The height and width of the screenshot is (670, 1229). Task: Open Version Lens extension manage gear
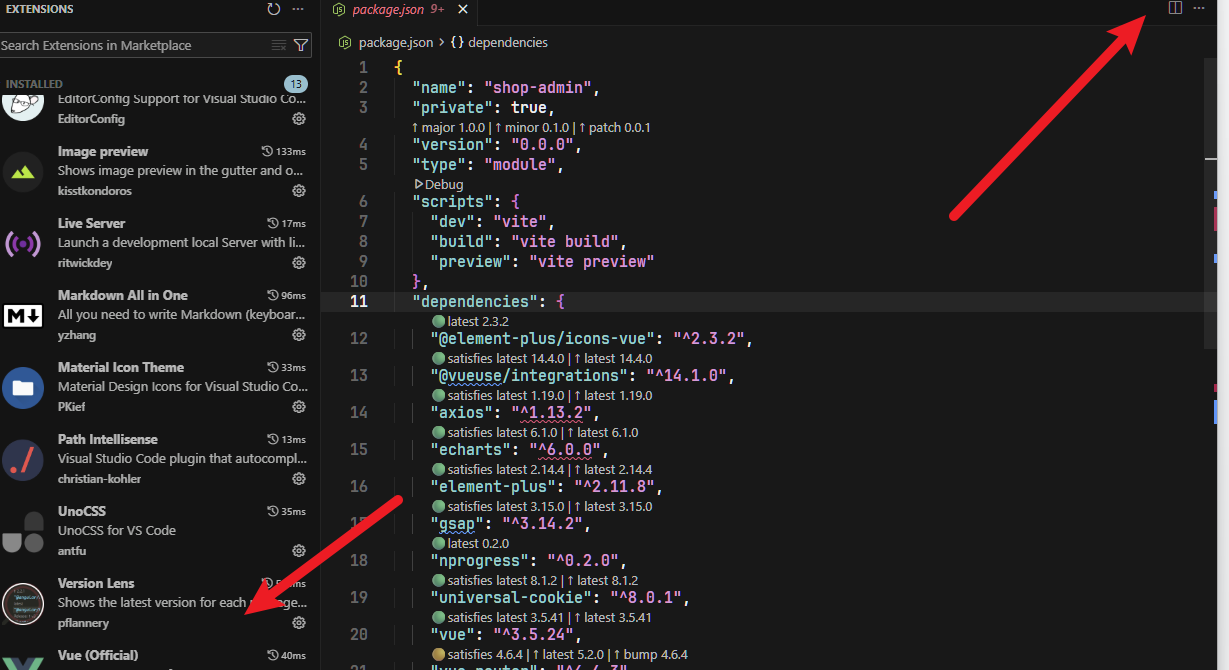[298, 623]
